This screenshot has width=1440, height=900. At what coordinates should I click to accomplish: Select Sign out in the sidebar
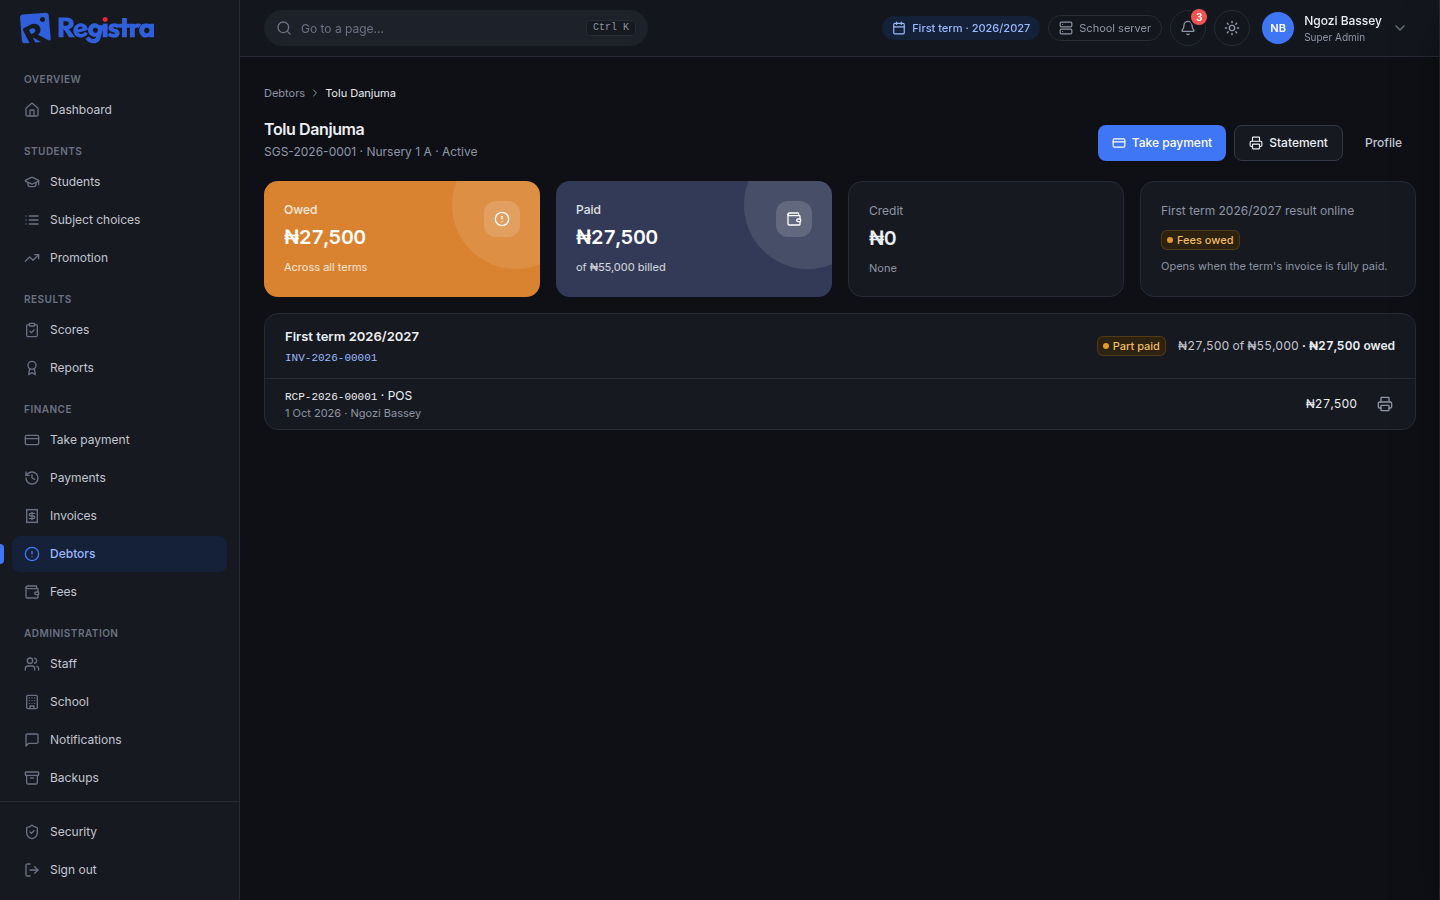click(x=120, y=870)
